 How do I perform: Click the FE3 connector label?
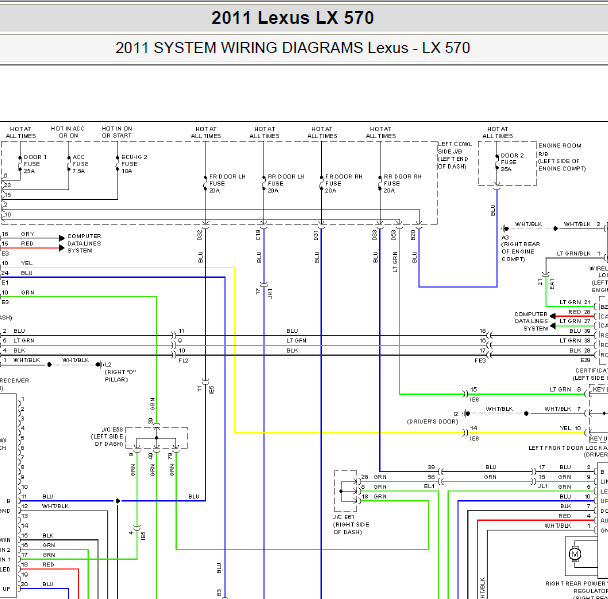(x=480, y=361)
